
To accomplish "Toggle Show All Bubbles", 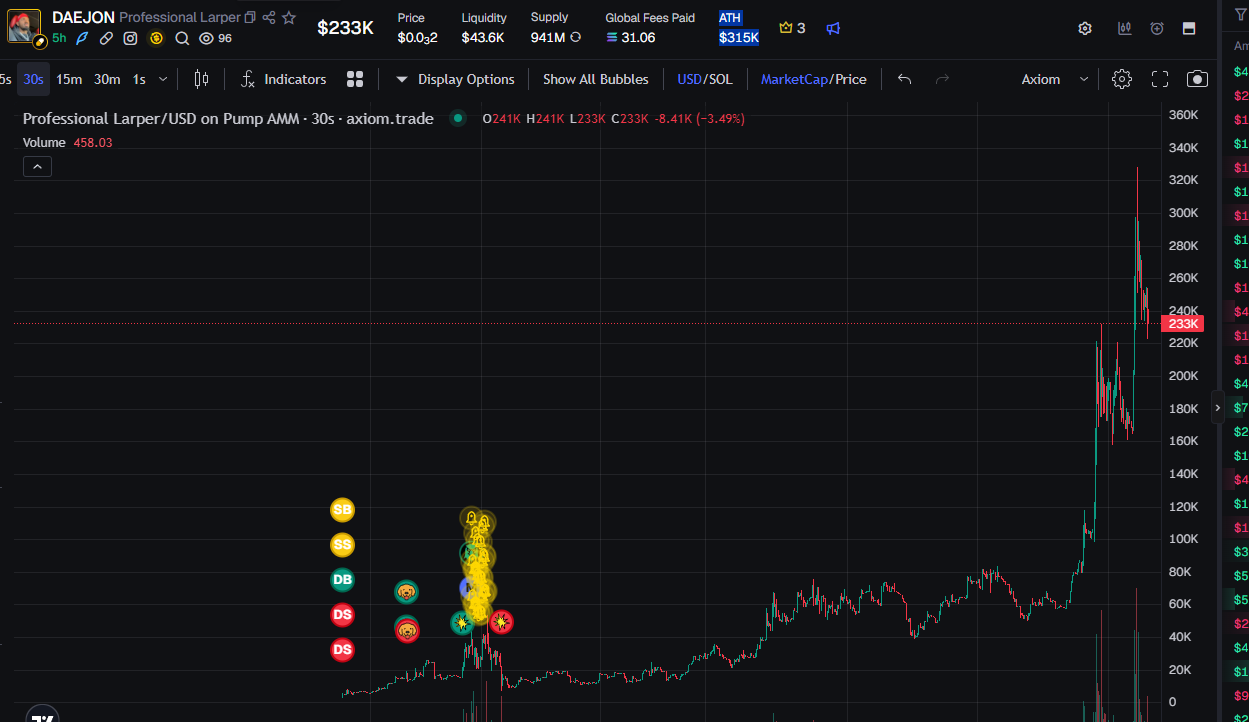I will (596, 79).
